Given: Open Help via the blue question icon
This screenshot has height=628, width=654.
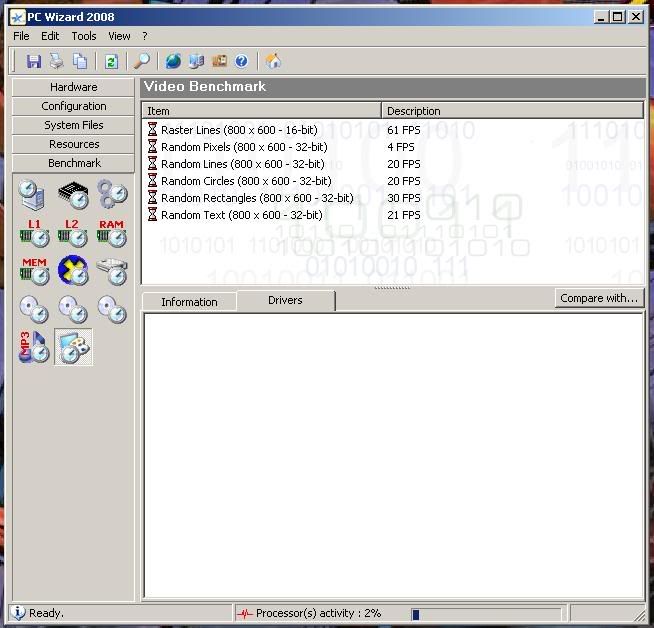Looking at the screenshot, I should click(x=241, y=61).
